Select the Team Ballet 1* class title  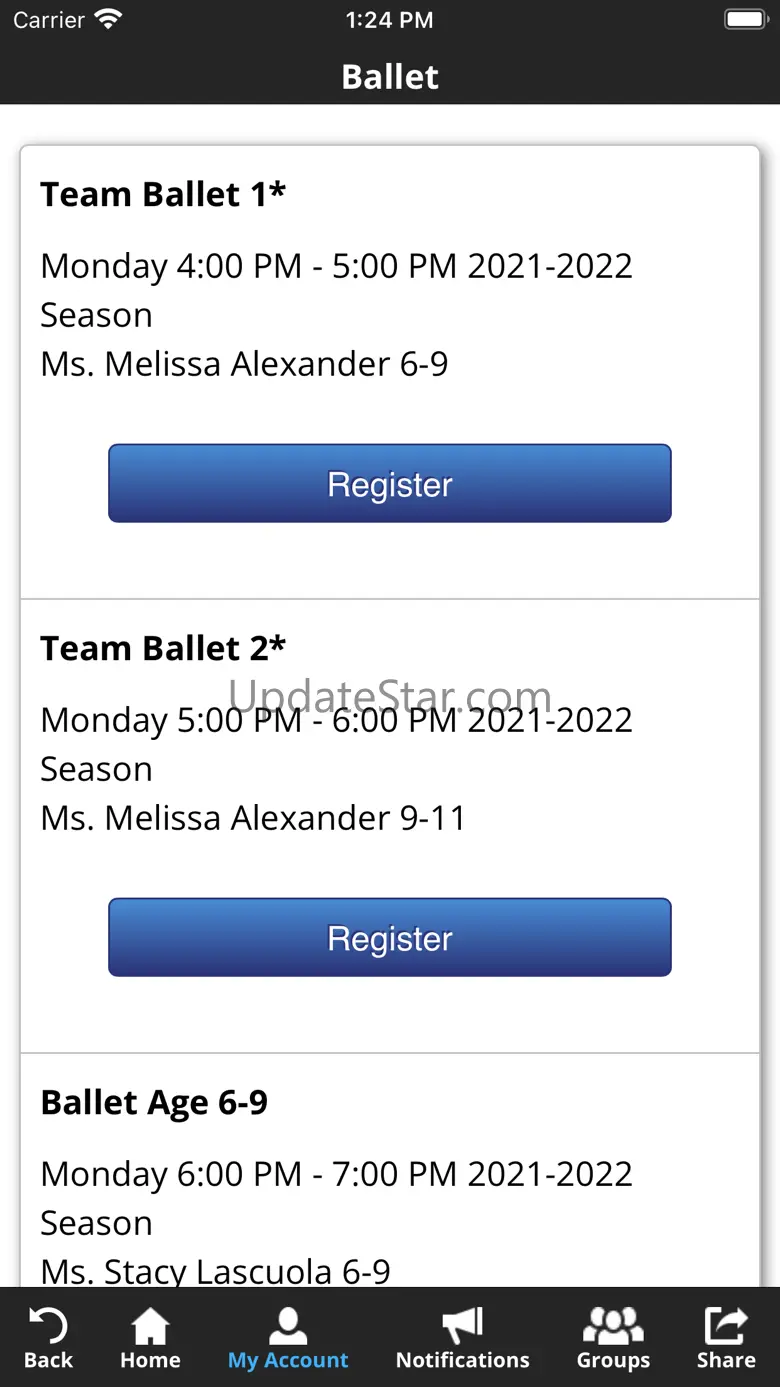coord(163,194)
